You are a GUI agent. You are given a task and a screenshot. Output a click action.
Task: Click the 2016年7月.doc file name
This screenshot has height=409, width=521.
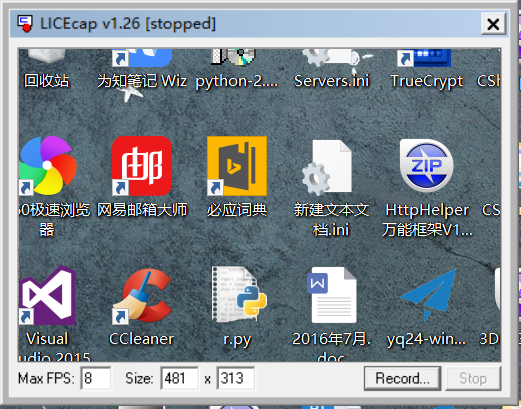331,347
